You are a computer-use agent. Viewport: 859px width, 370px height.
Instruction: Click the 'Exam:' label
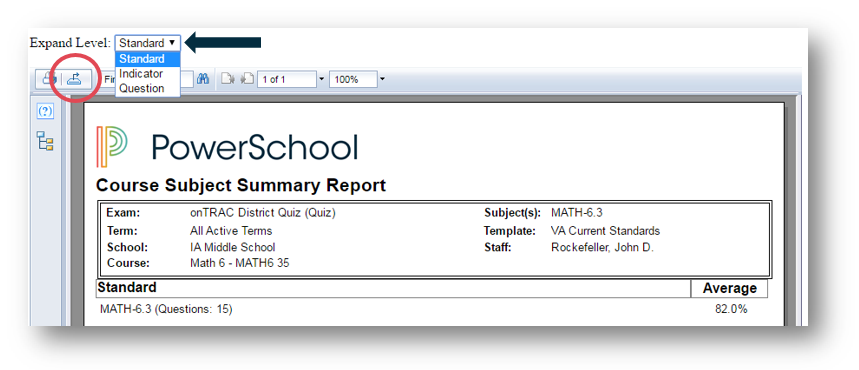point(123,213)
